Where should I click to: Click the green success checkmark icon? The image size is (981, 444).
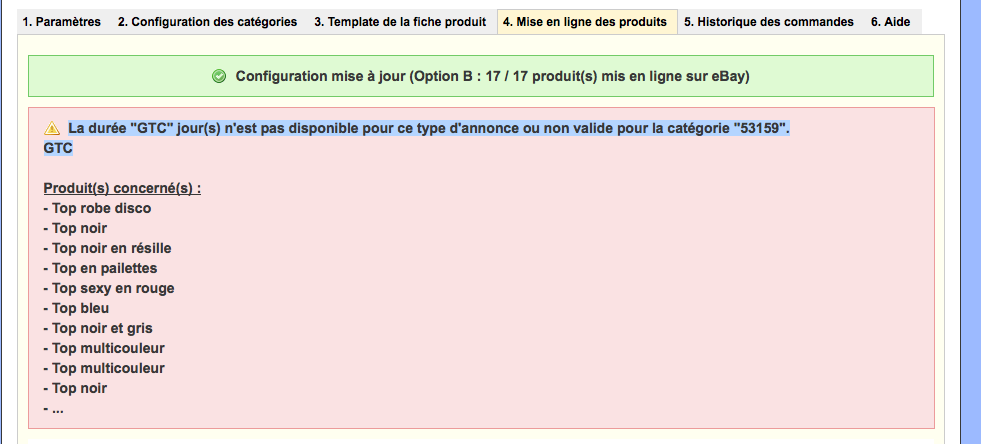[x=219, y=76]
